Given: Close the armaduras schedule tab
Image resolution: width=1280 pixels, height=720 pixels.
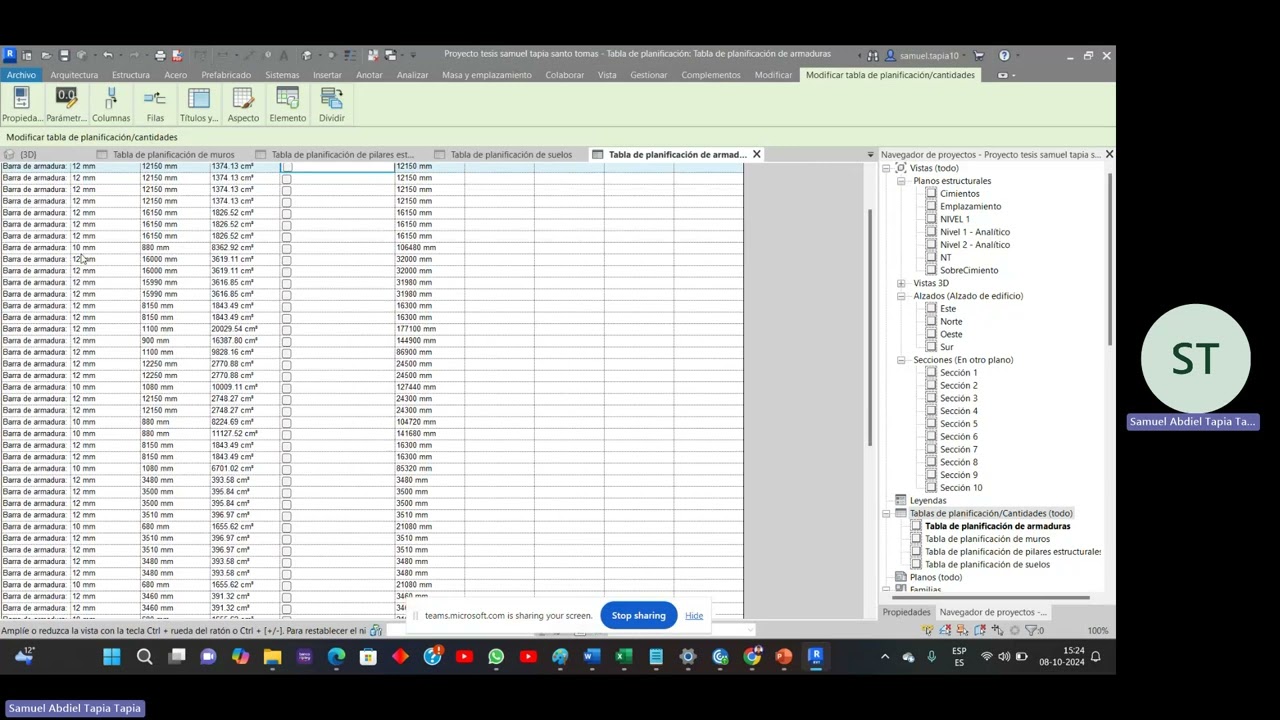Looking at the screenshot, I should (x=756, y=155).
